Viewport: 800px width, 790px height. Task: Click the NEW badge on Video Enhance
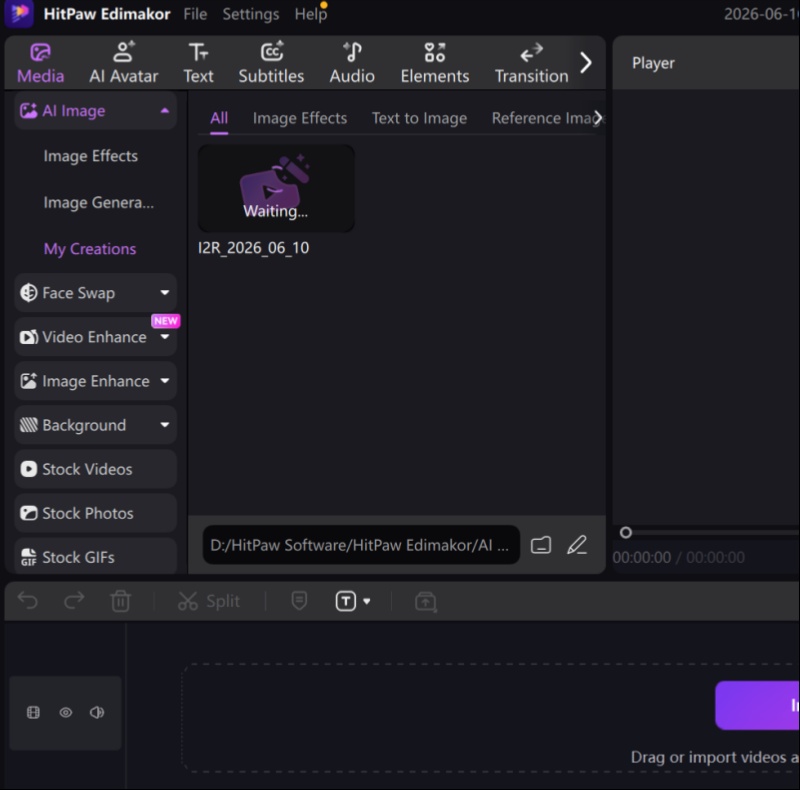pyautogui.click(x=166, y=321)
